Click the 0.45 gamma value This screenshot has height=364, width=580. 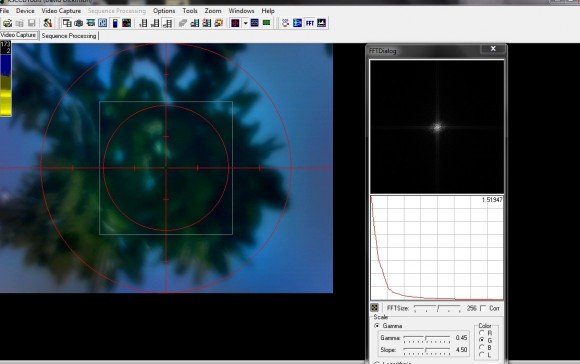tap(461, 338)
